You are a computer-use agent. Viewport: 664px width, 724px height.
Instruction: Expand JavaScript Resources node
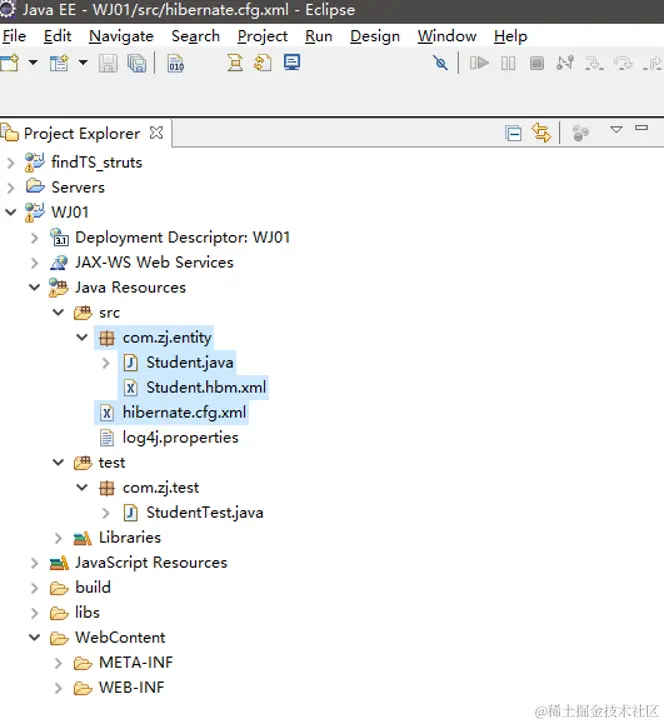click(35, 563)
